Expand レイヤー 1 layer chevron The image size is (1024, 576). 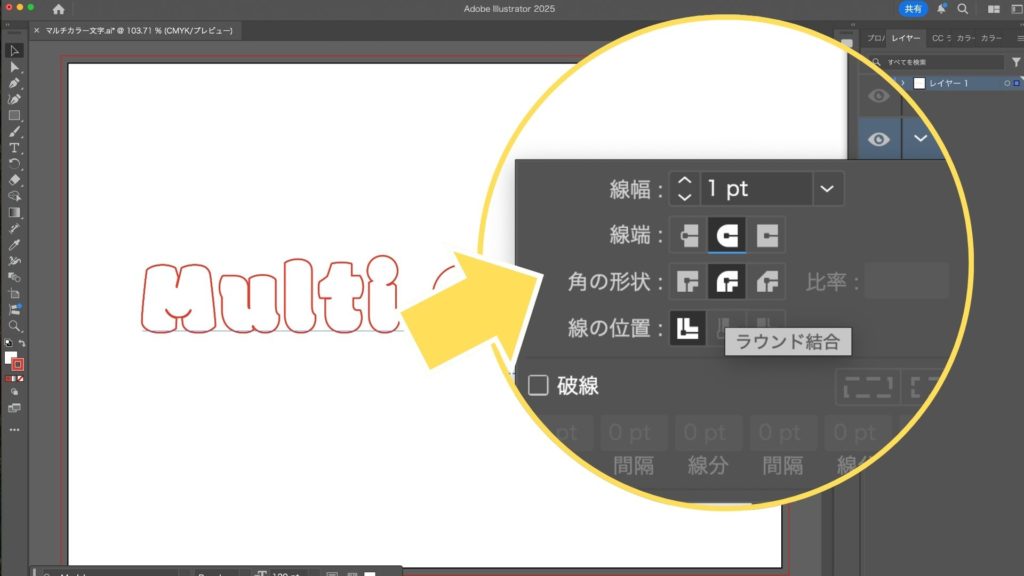(904, 83)
